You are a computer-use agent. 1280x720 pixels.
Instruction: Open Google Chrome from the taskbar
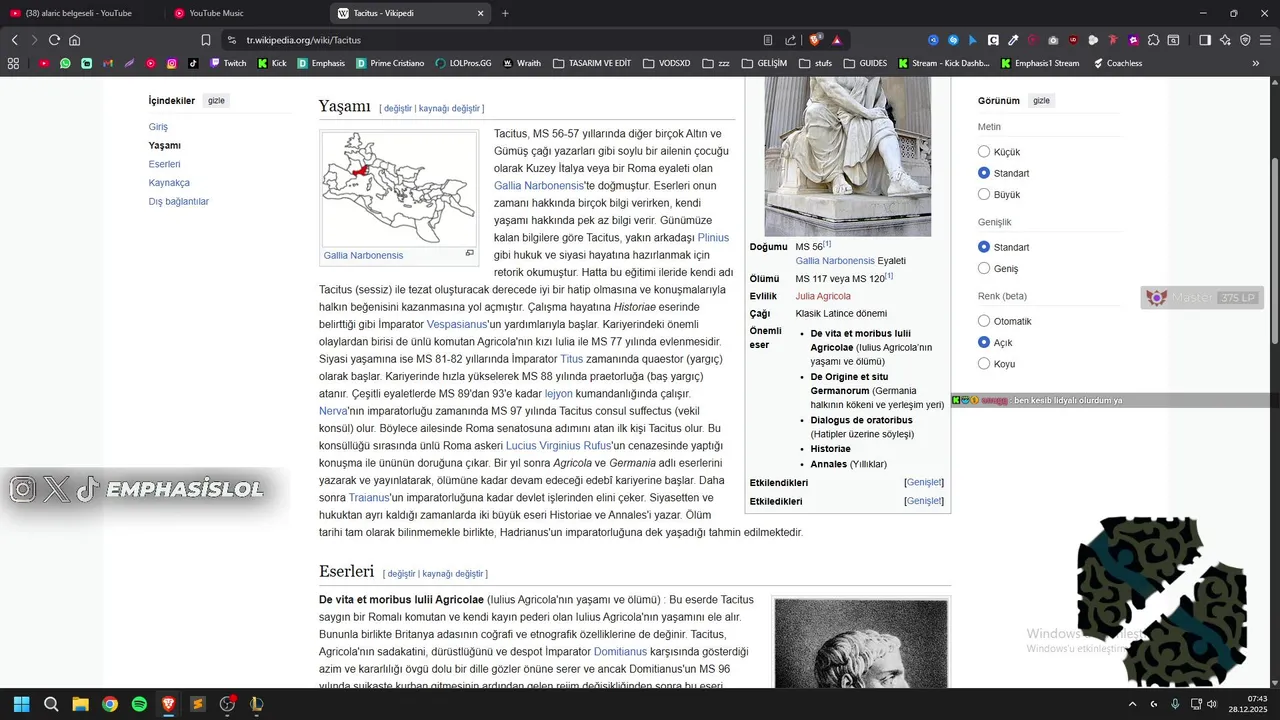tap(110, 704)
